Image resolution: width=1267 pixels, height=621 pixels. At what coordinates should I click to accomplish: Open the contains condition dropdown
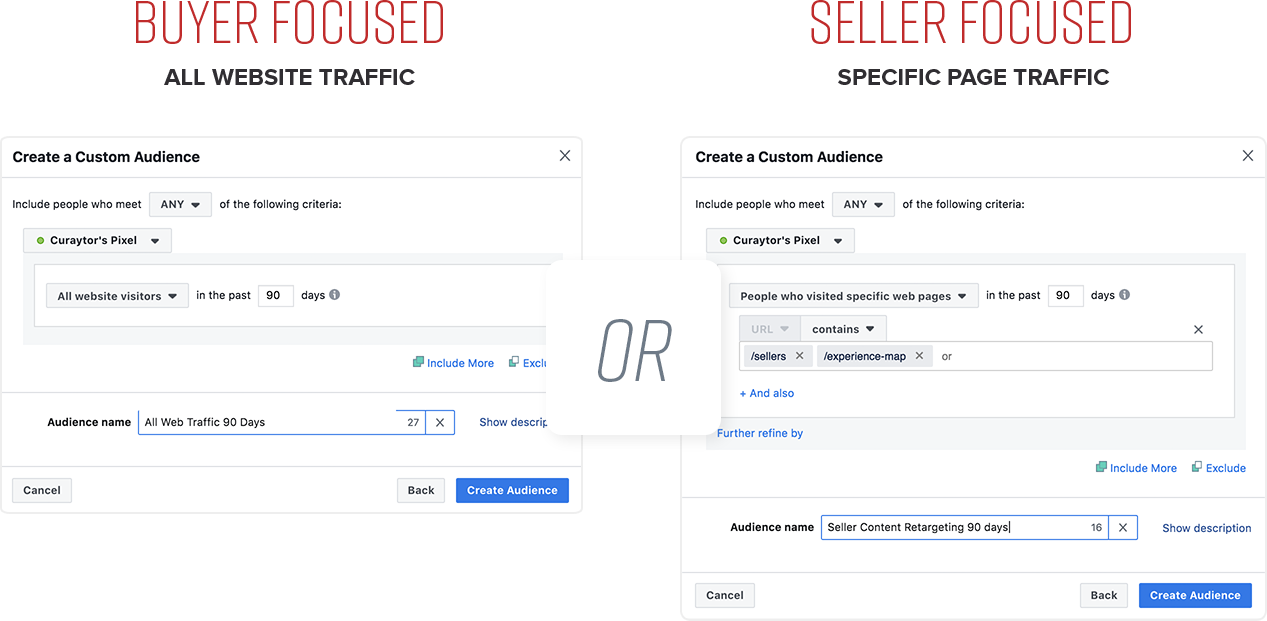click(x=843, y=329)
